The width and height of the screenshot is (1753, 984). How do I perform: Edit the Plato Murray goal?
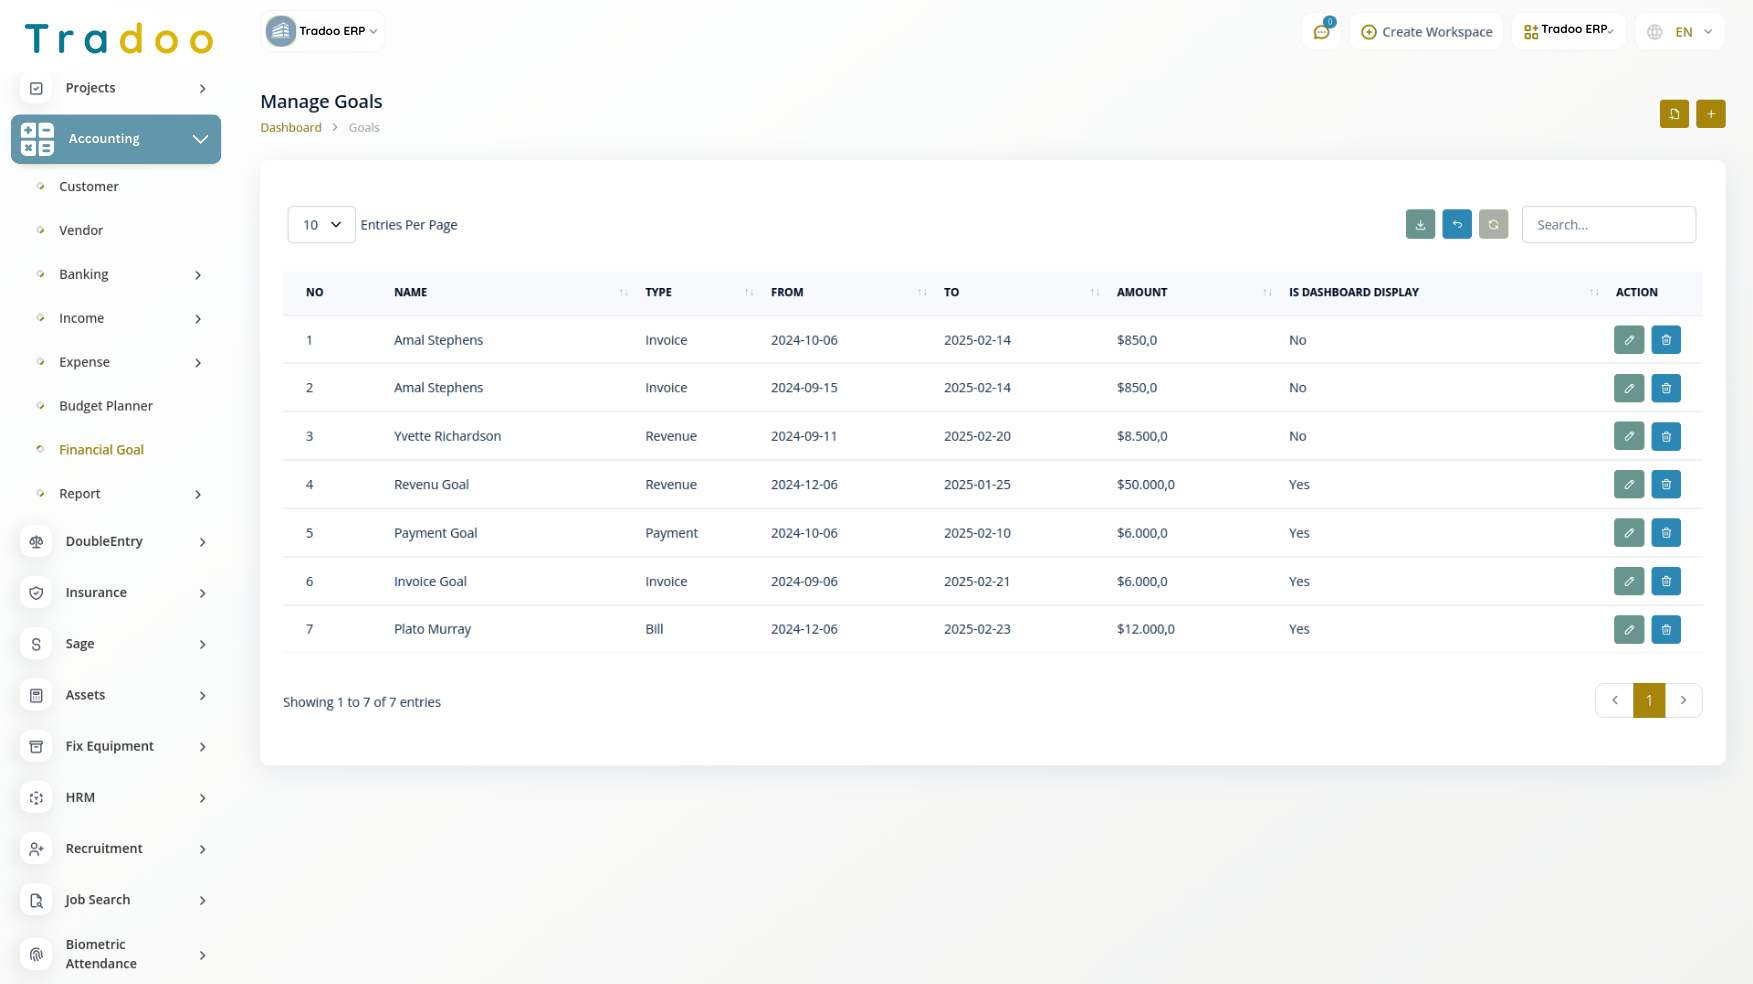pos(1629,629)
